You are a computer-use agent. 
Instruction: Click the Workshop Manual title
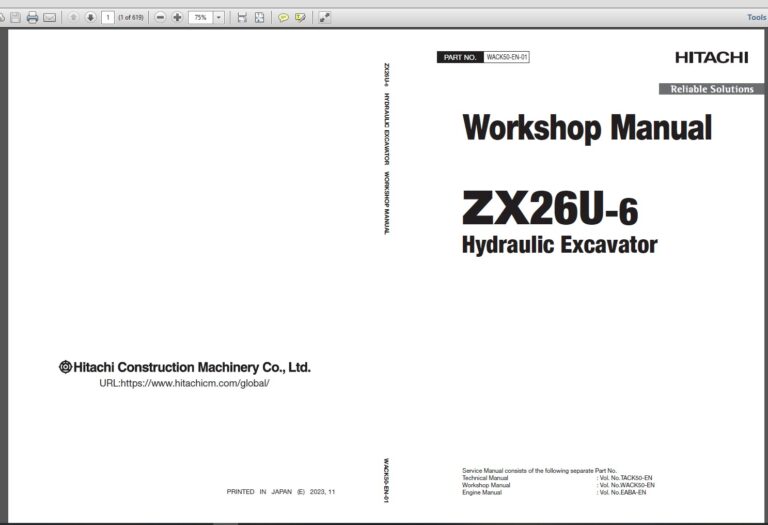point(587,128)
